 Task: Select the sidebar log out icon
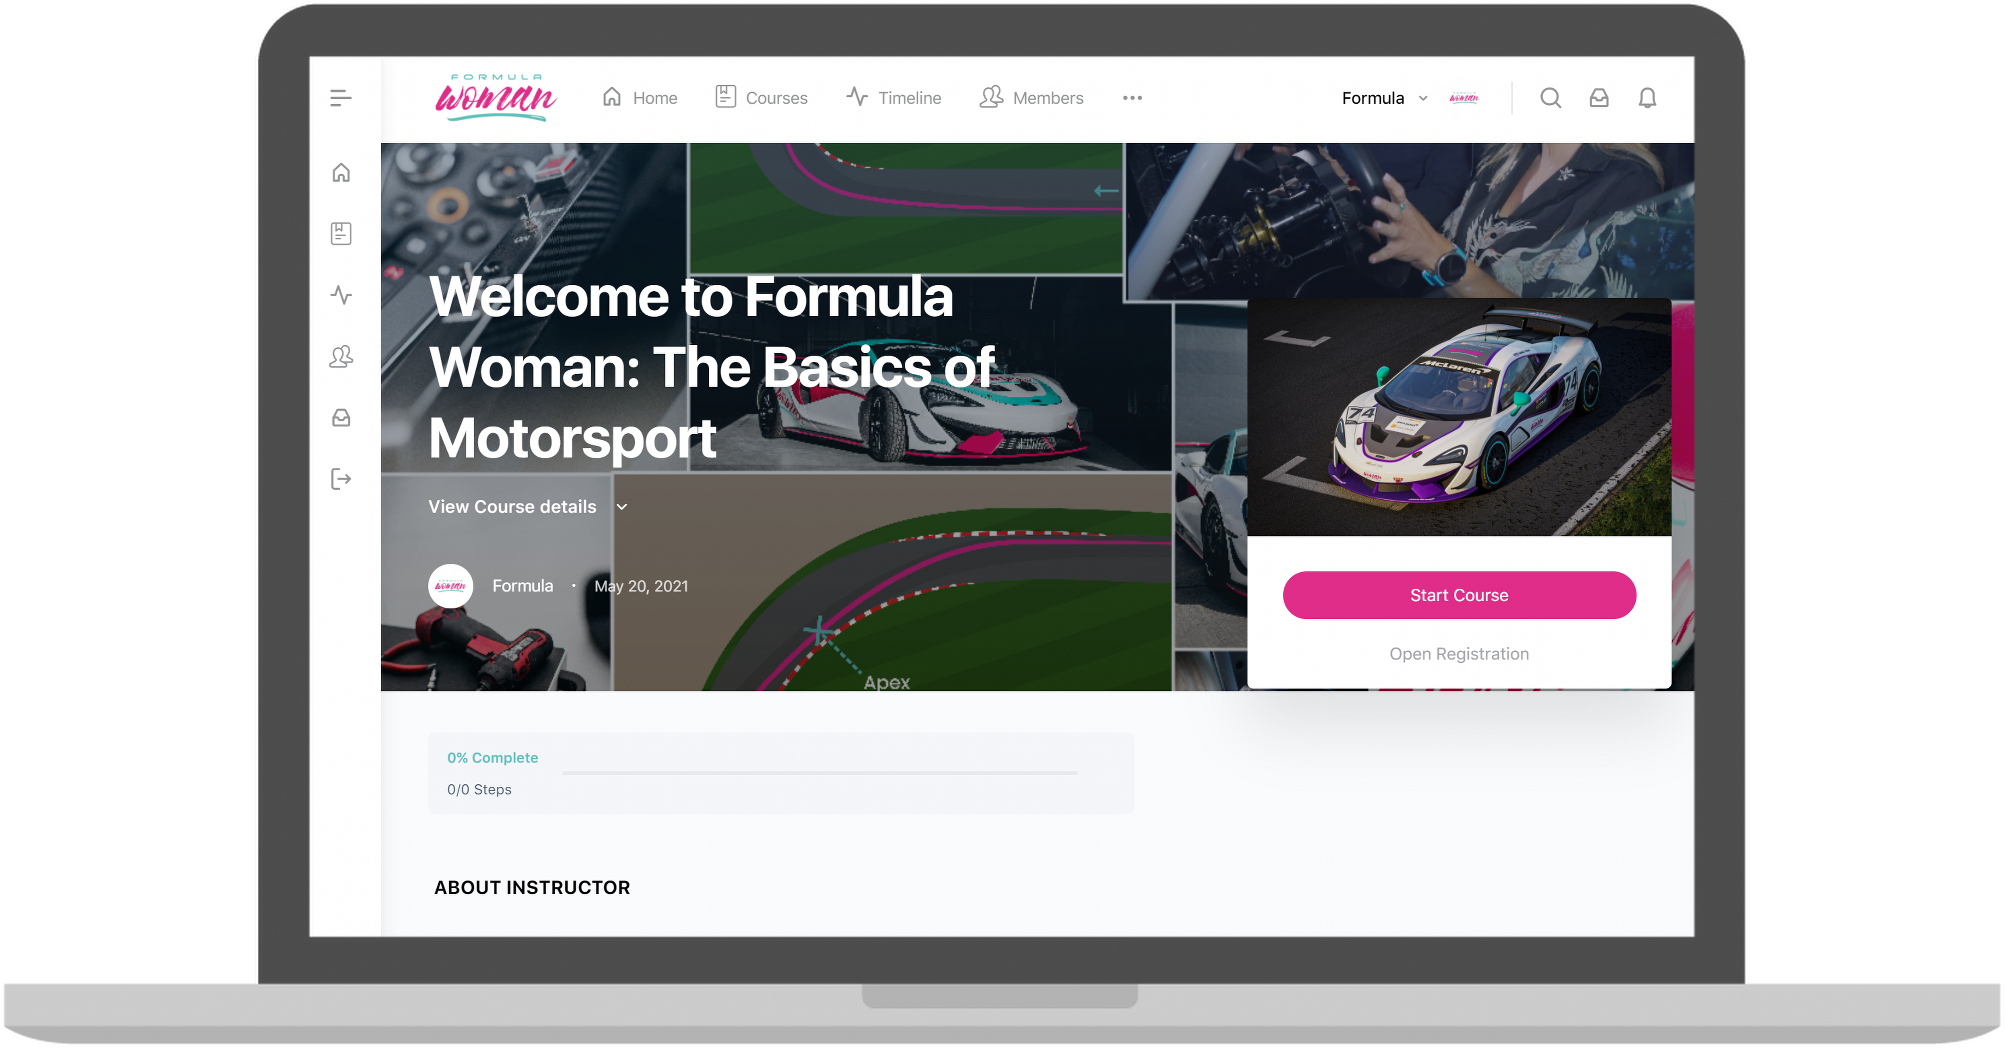[x=341, y=479]
